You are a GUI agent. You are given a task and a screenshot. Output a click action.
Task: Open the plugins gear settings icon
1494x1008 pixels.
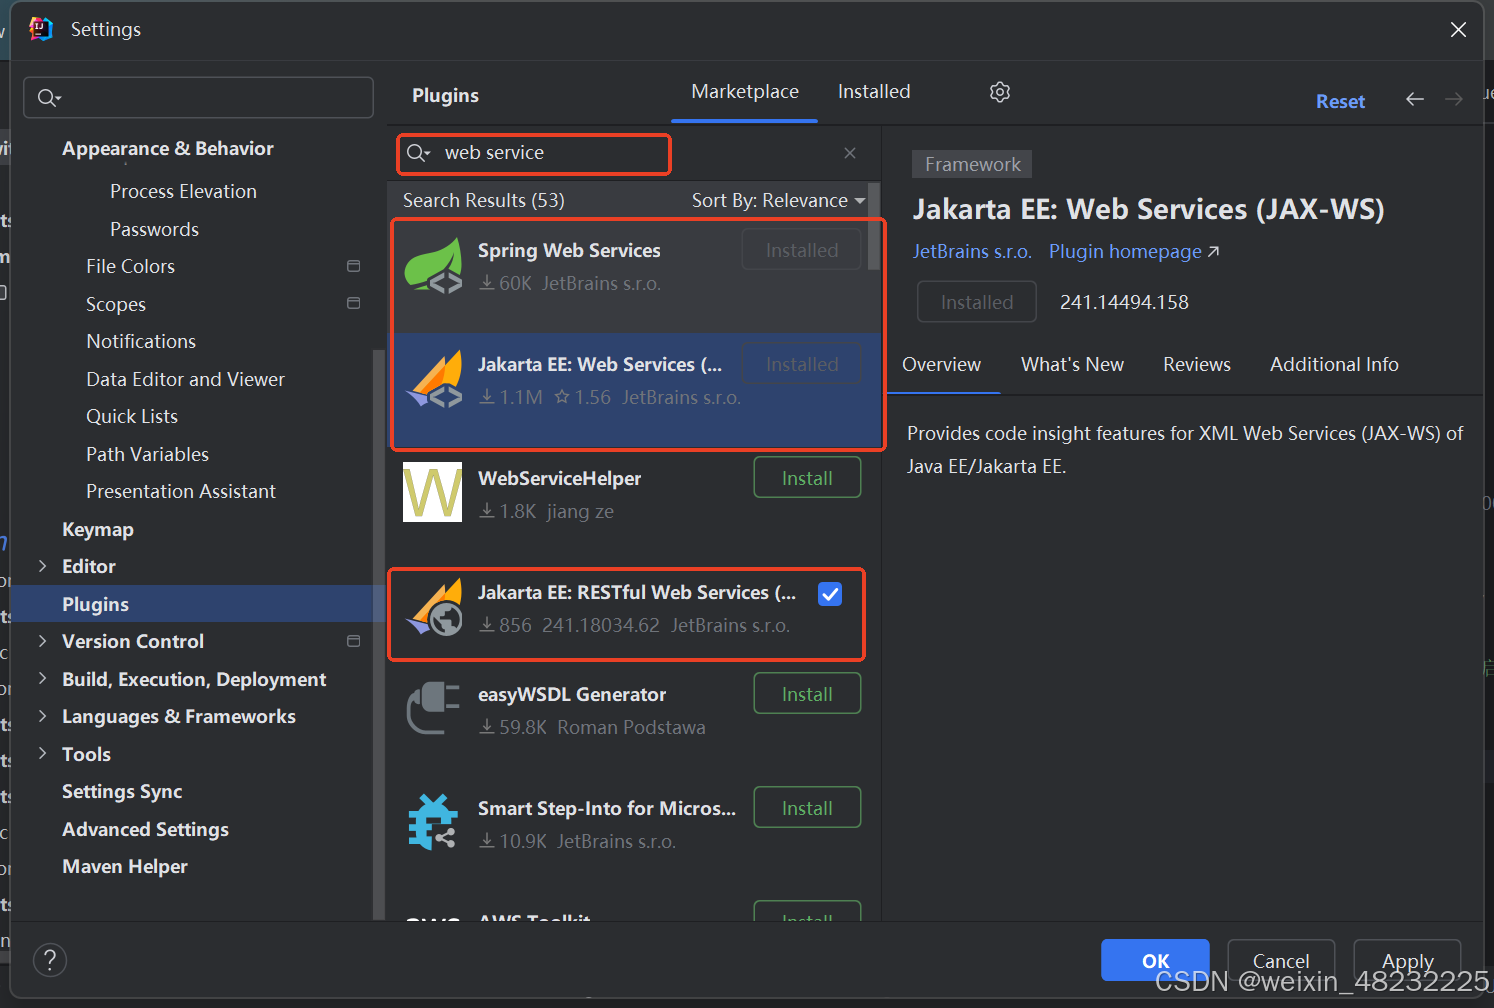(1000, 92)
